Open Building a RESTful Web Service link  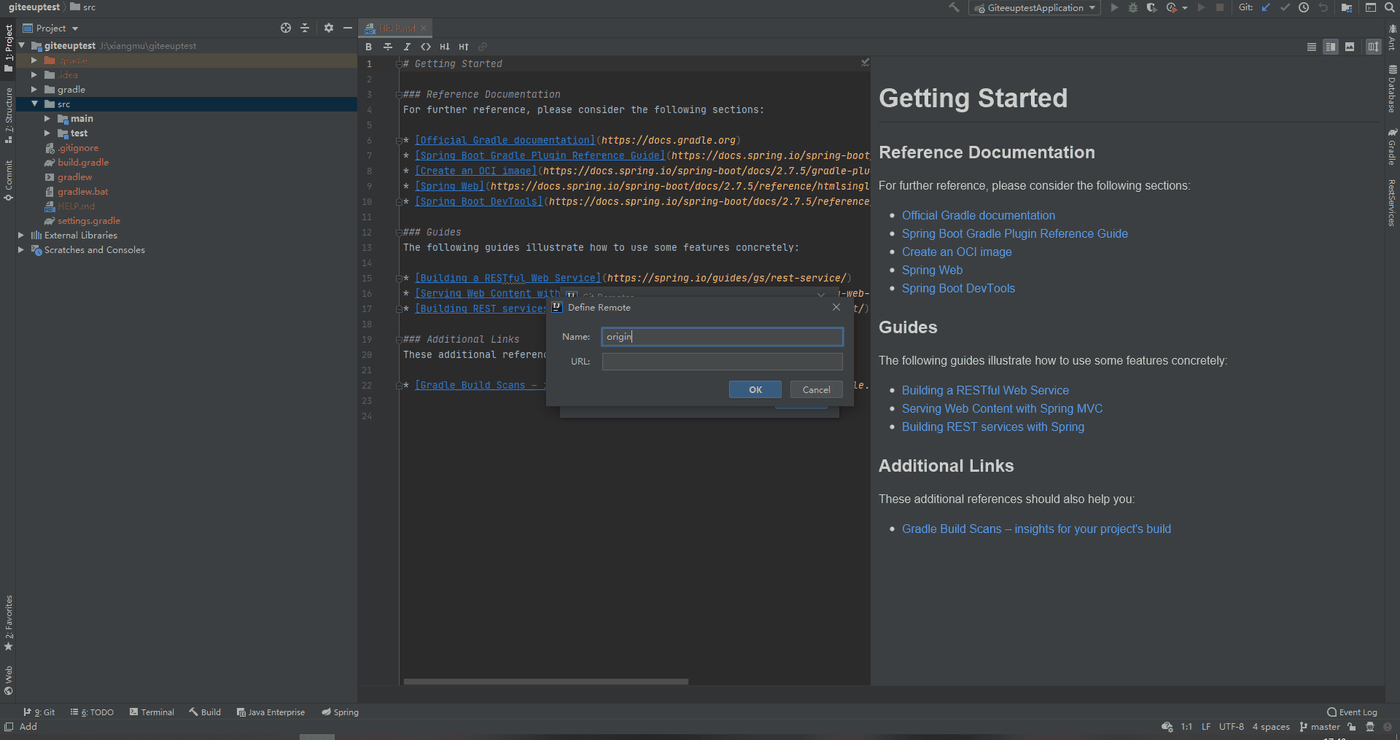pos(985,390)
